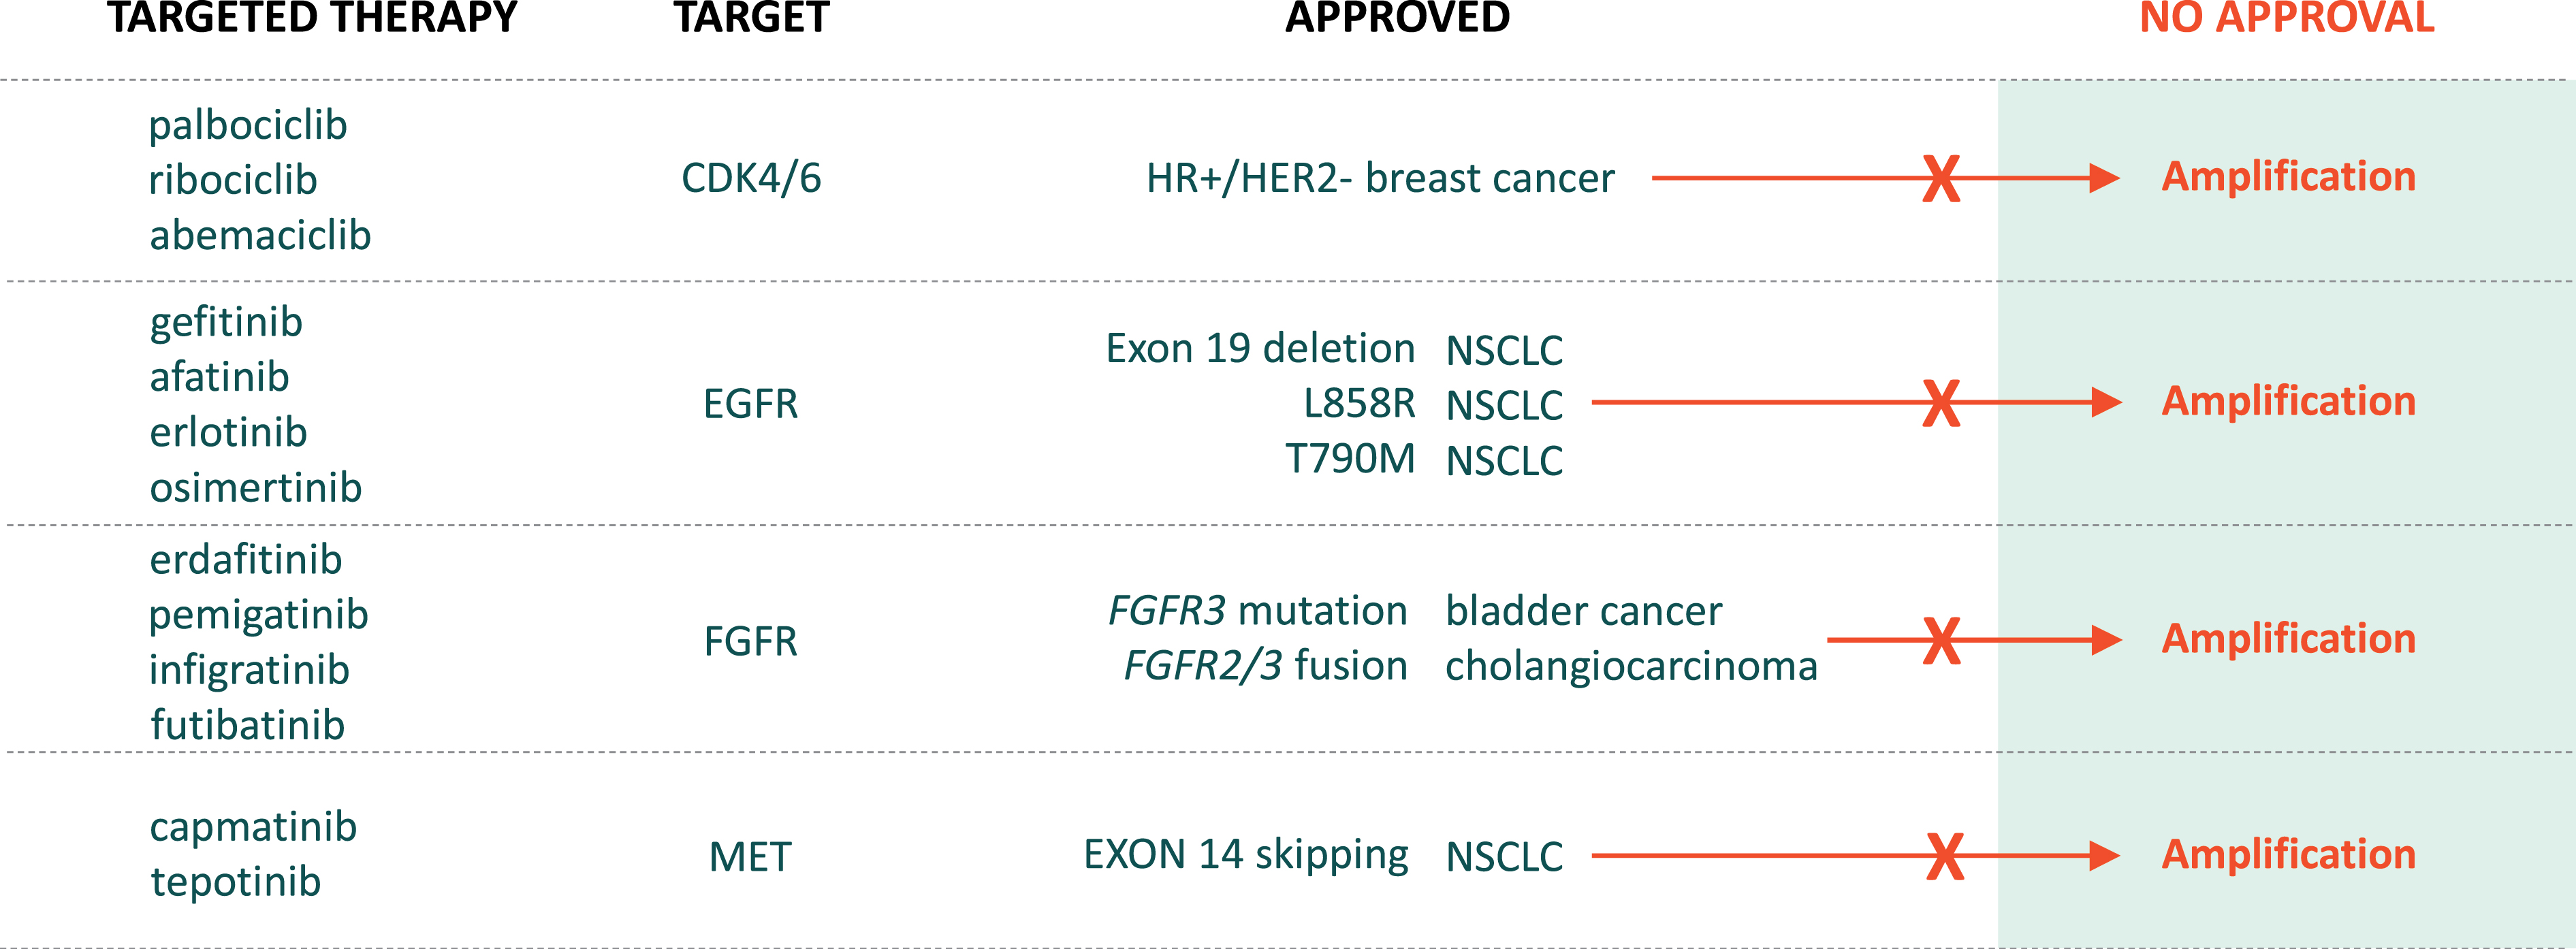This screenshot has width=2576, height=949.
Task: Click the palbociclib drug name
Action: pyautogui.click(x=248, y=126)
